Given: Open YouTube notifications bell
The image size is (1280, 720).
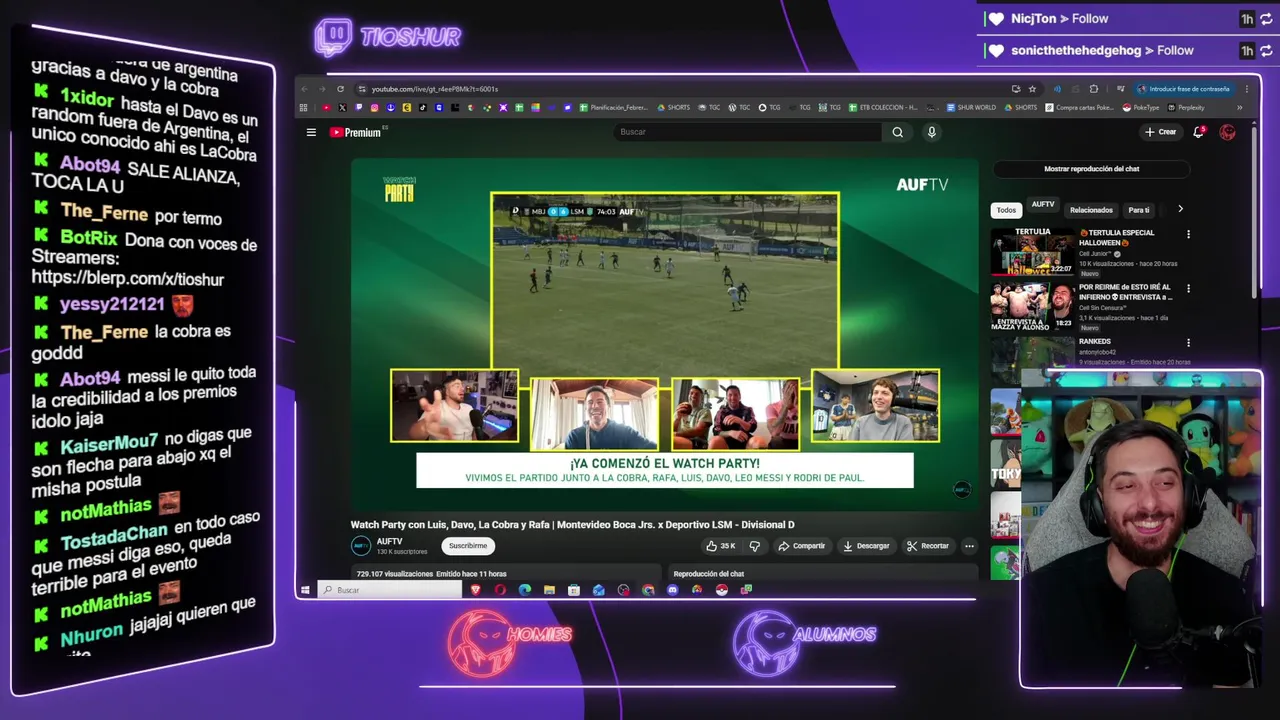Looking at the screenshot, I should coord(1199,132).
